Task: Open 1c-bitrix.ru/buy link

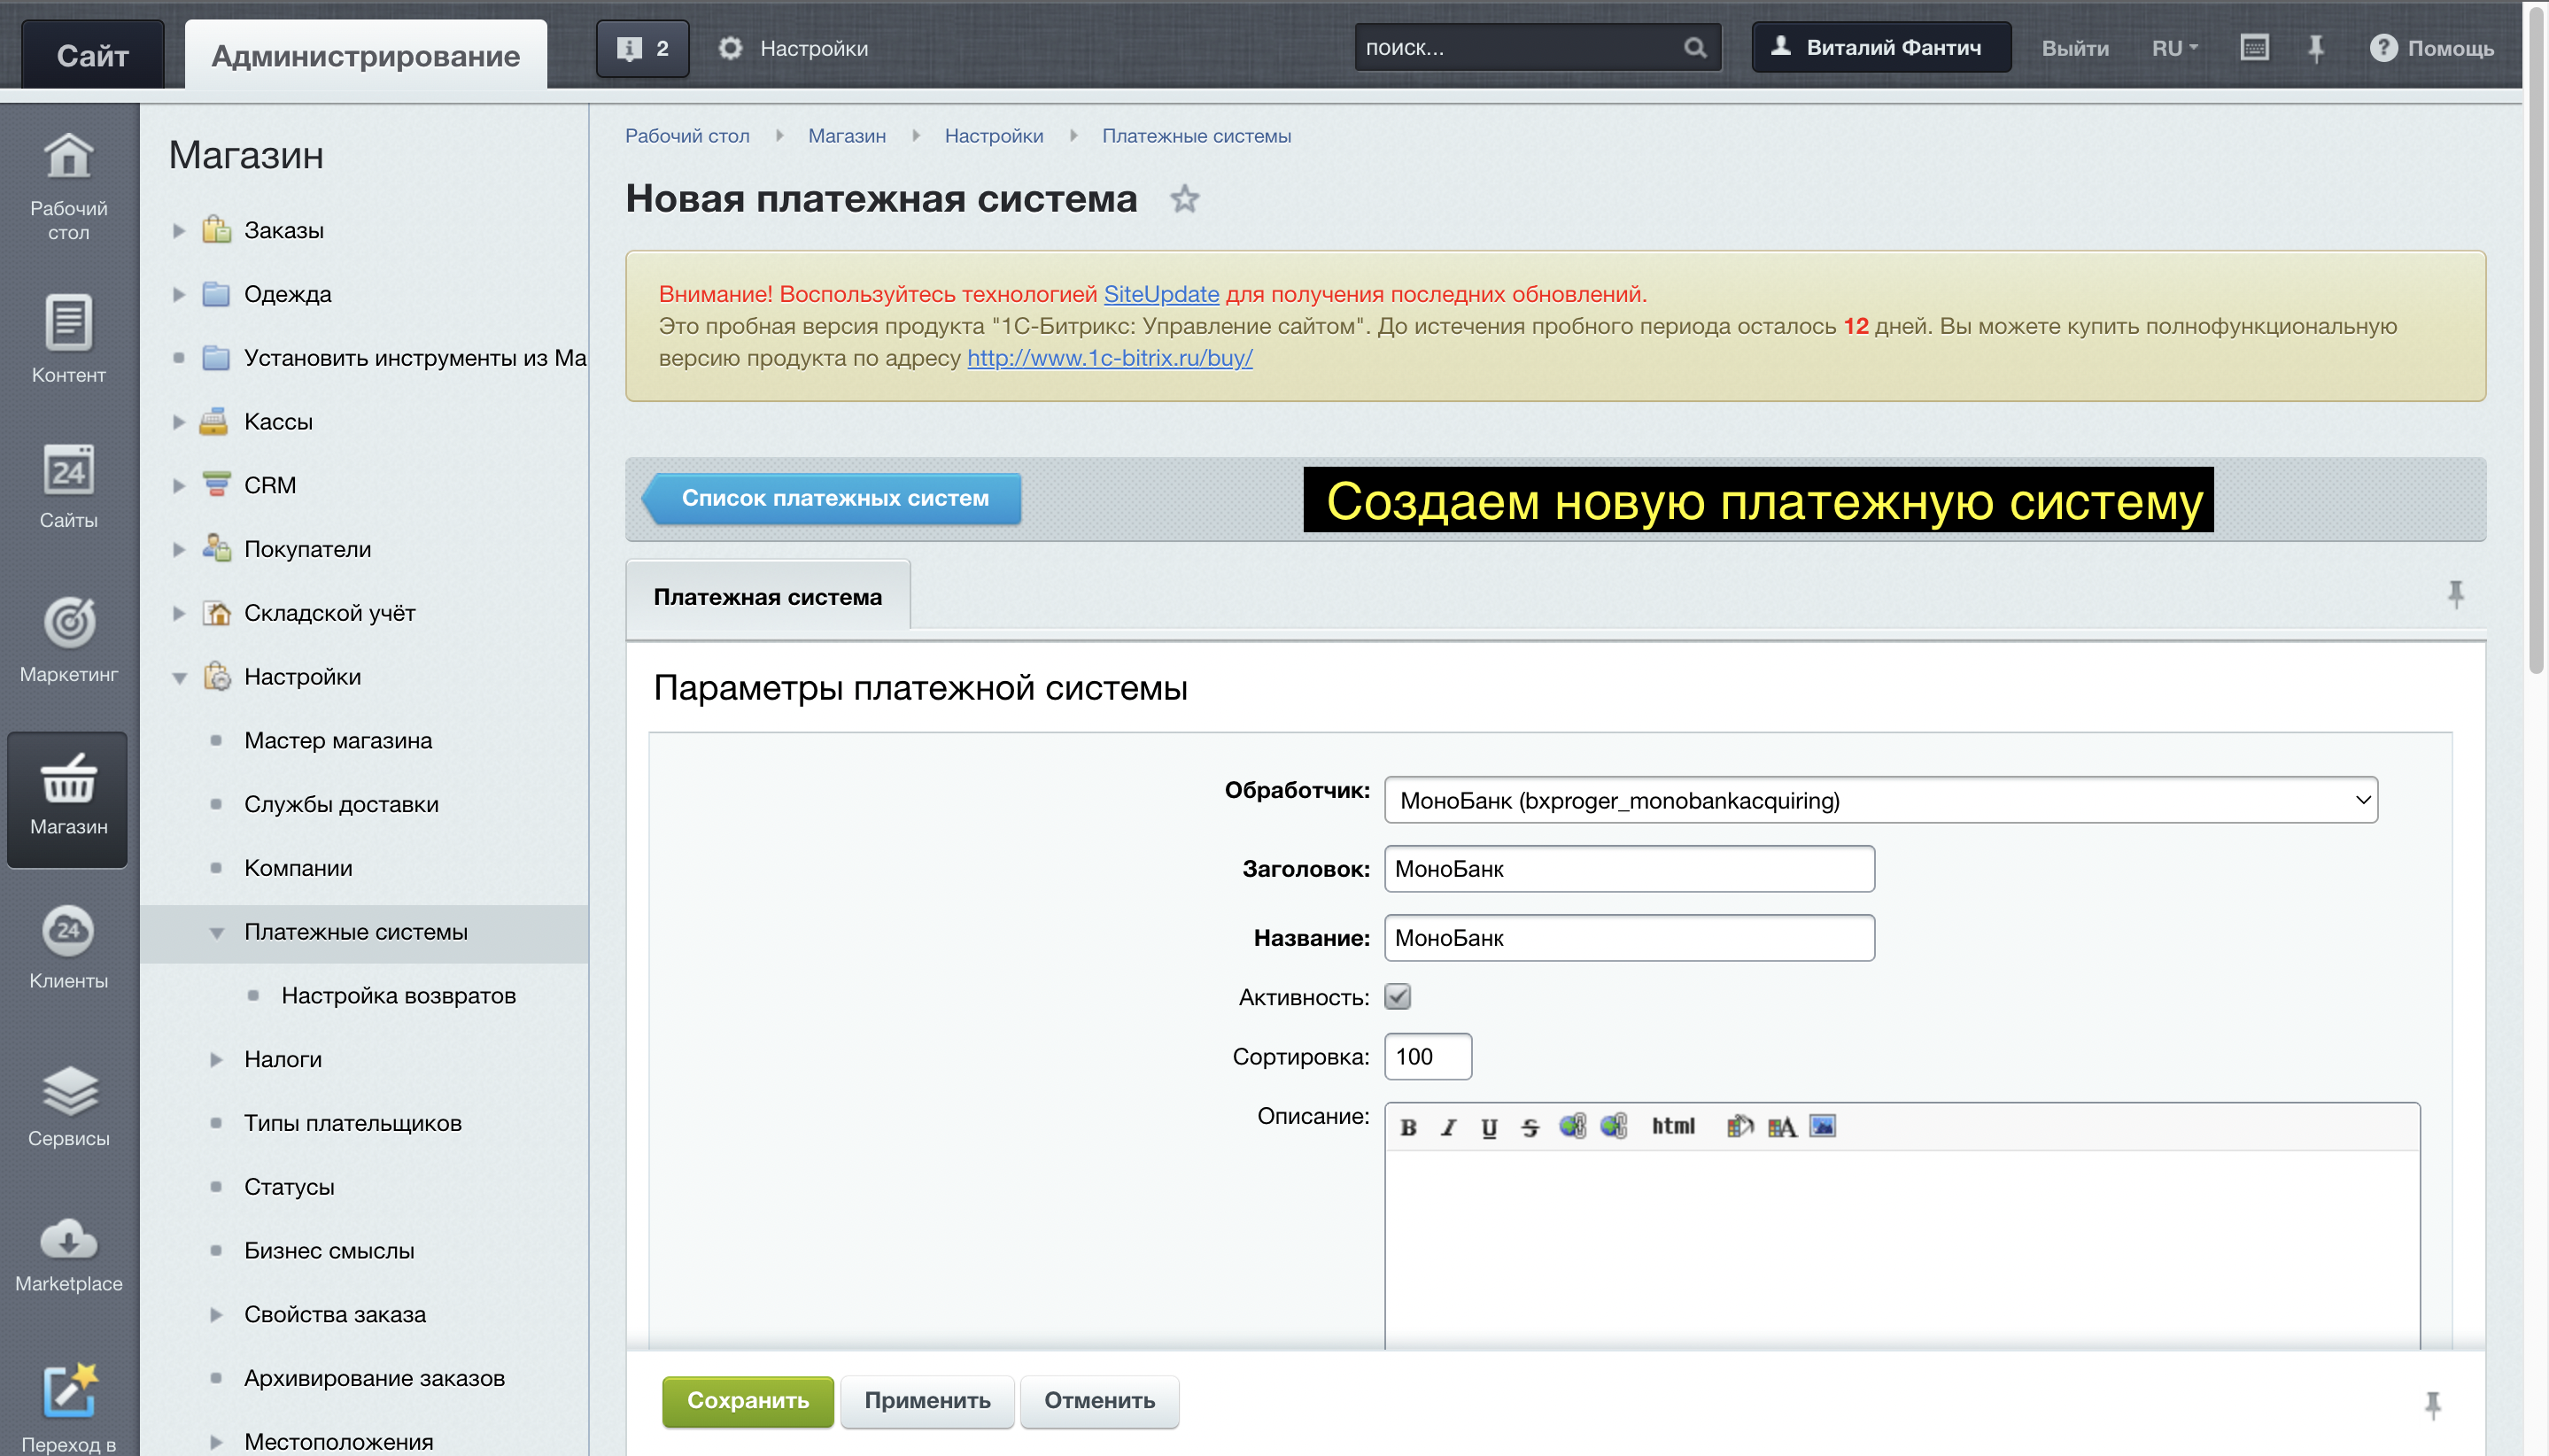Action: click(x=1110, y=358)
